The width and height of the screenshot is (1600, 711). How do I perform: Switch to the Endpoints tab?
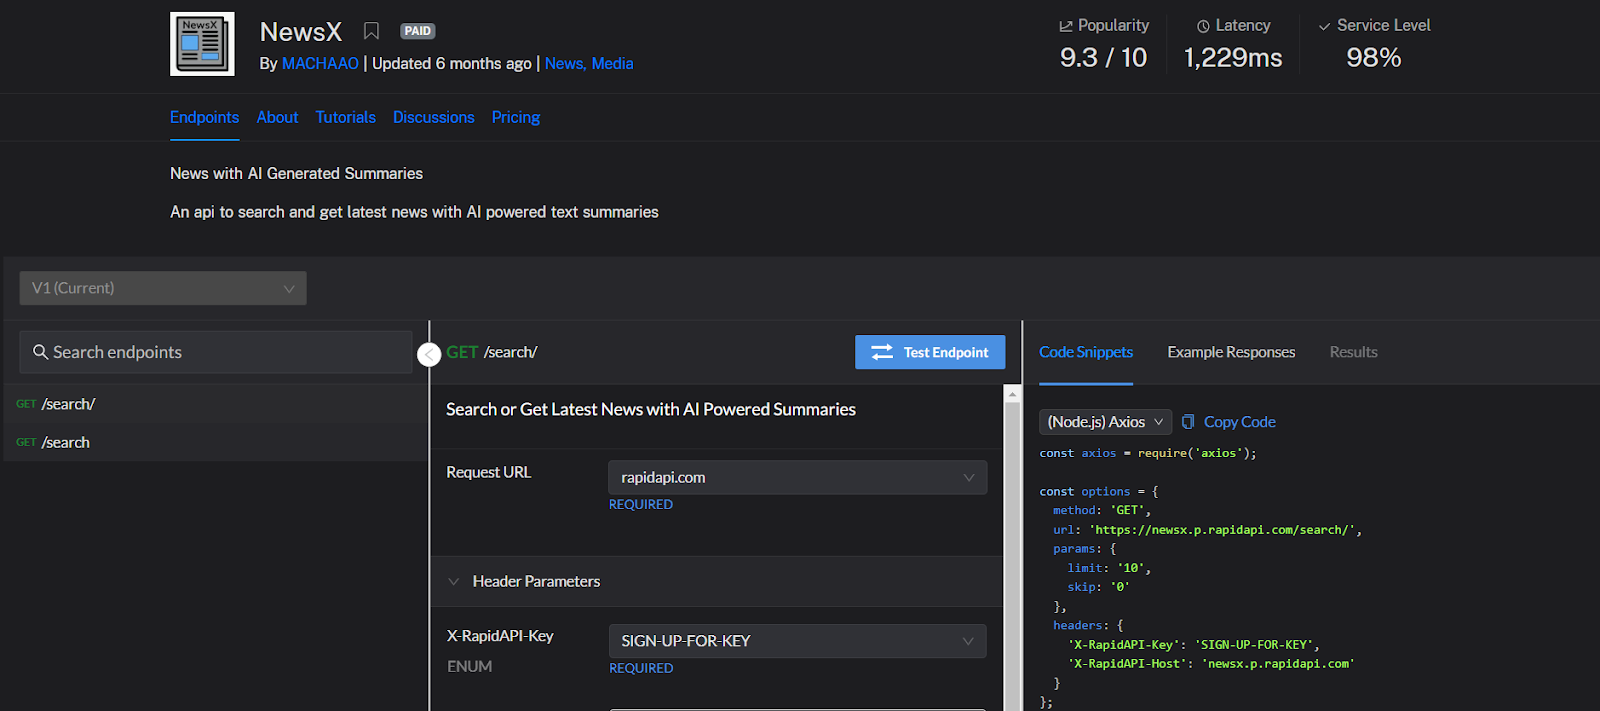tap(204, 117)
